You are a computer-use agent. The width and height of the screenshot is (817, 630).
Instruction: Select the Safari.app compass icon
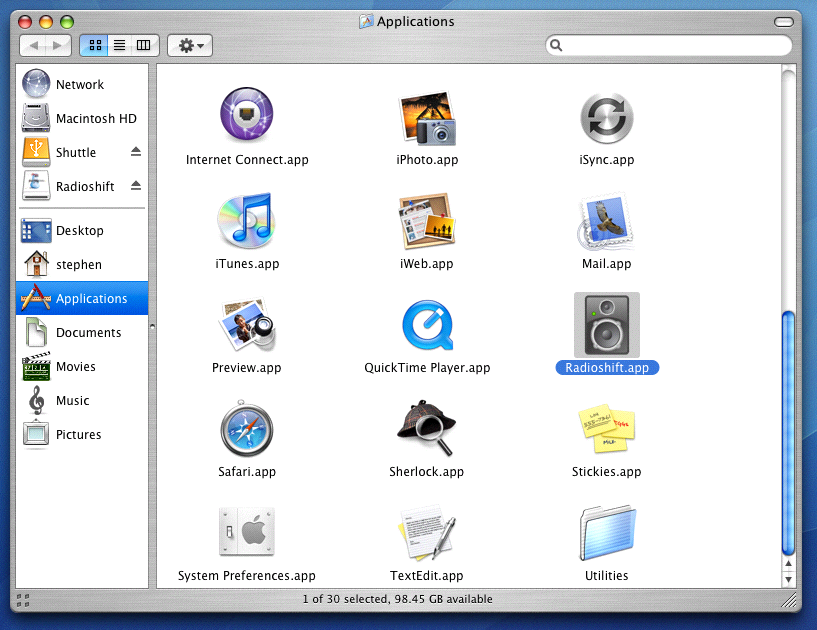click(246, 430)
